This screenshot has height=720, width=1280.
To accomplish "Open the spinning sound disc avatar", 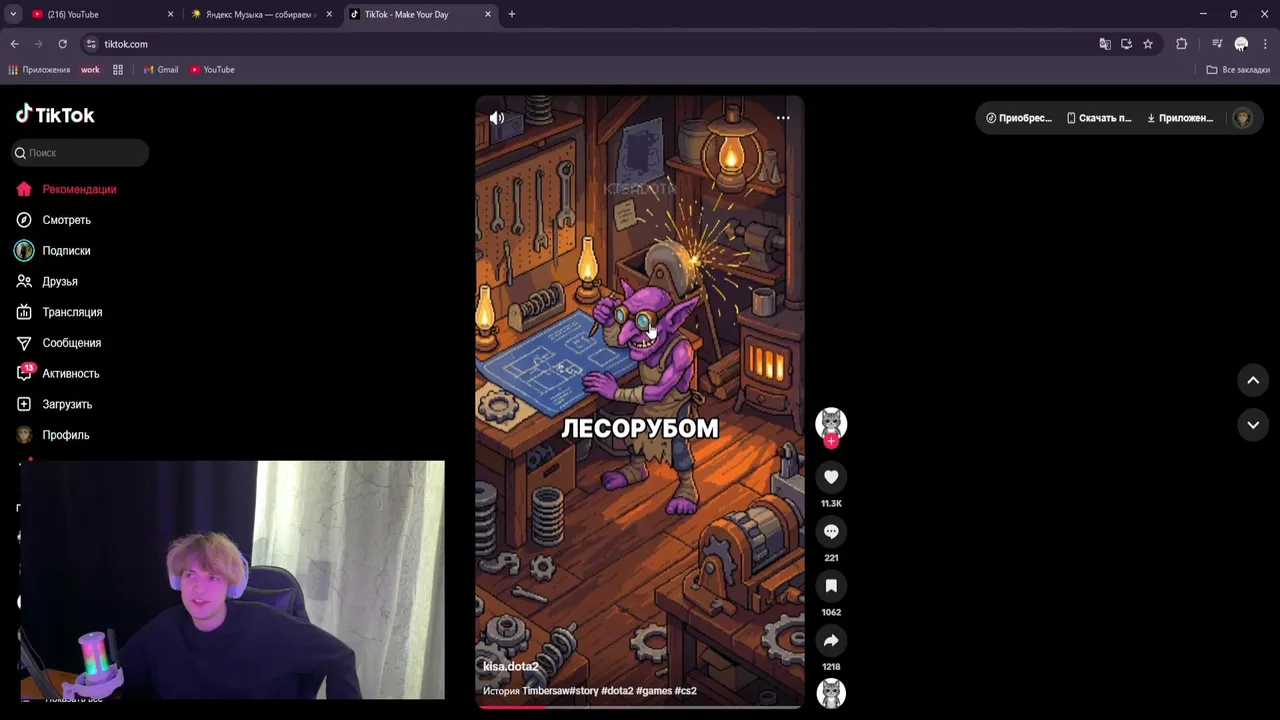I will point(831,693).
